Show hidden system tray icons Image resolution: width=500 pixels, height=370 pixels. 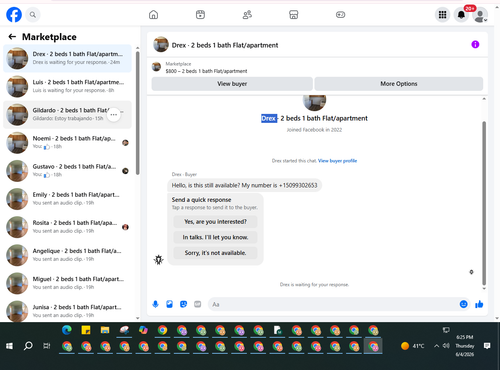pos(436,346)
